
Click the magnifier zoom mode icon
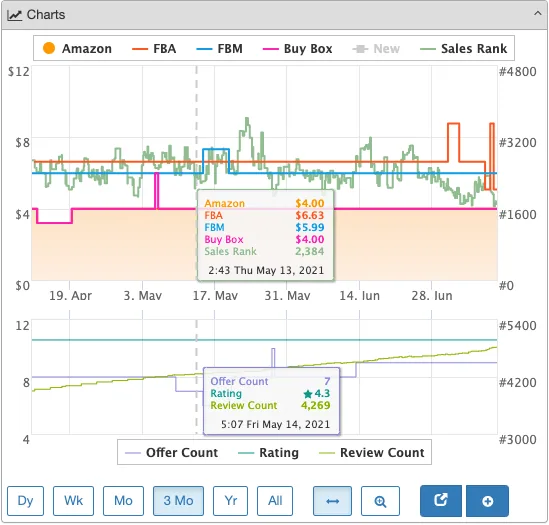click(x=380, y=501)
